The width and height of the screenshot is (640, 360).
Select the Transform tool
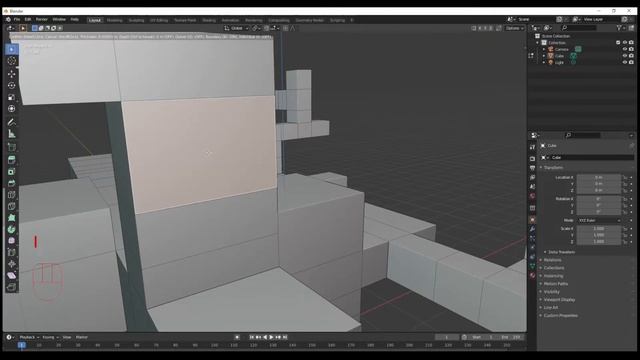pos(11,109)
